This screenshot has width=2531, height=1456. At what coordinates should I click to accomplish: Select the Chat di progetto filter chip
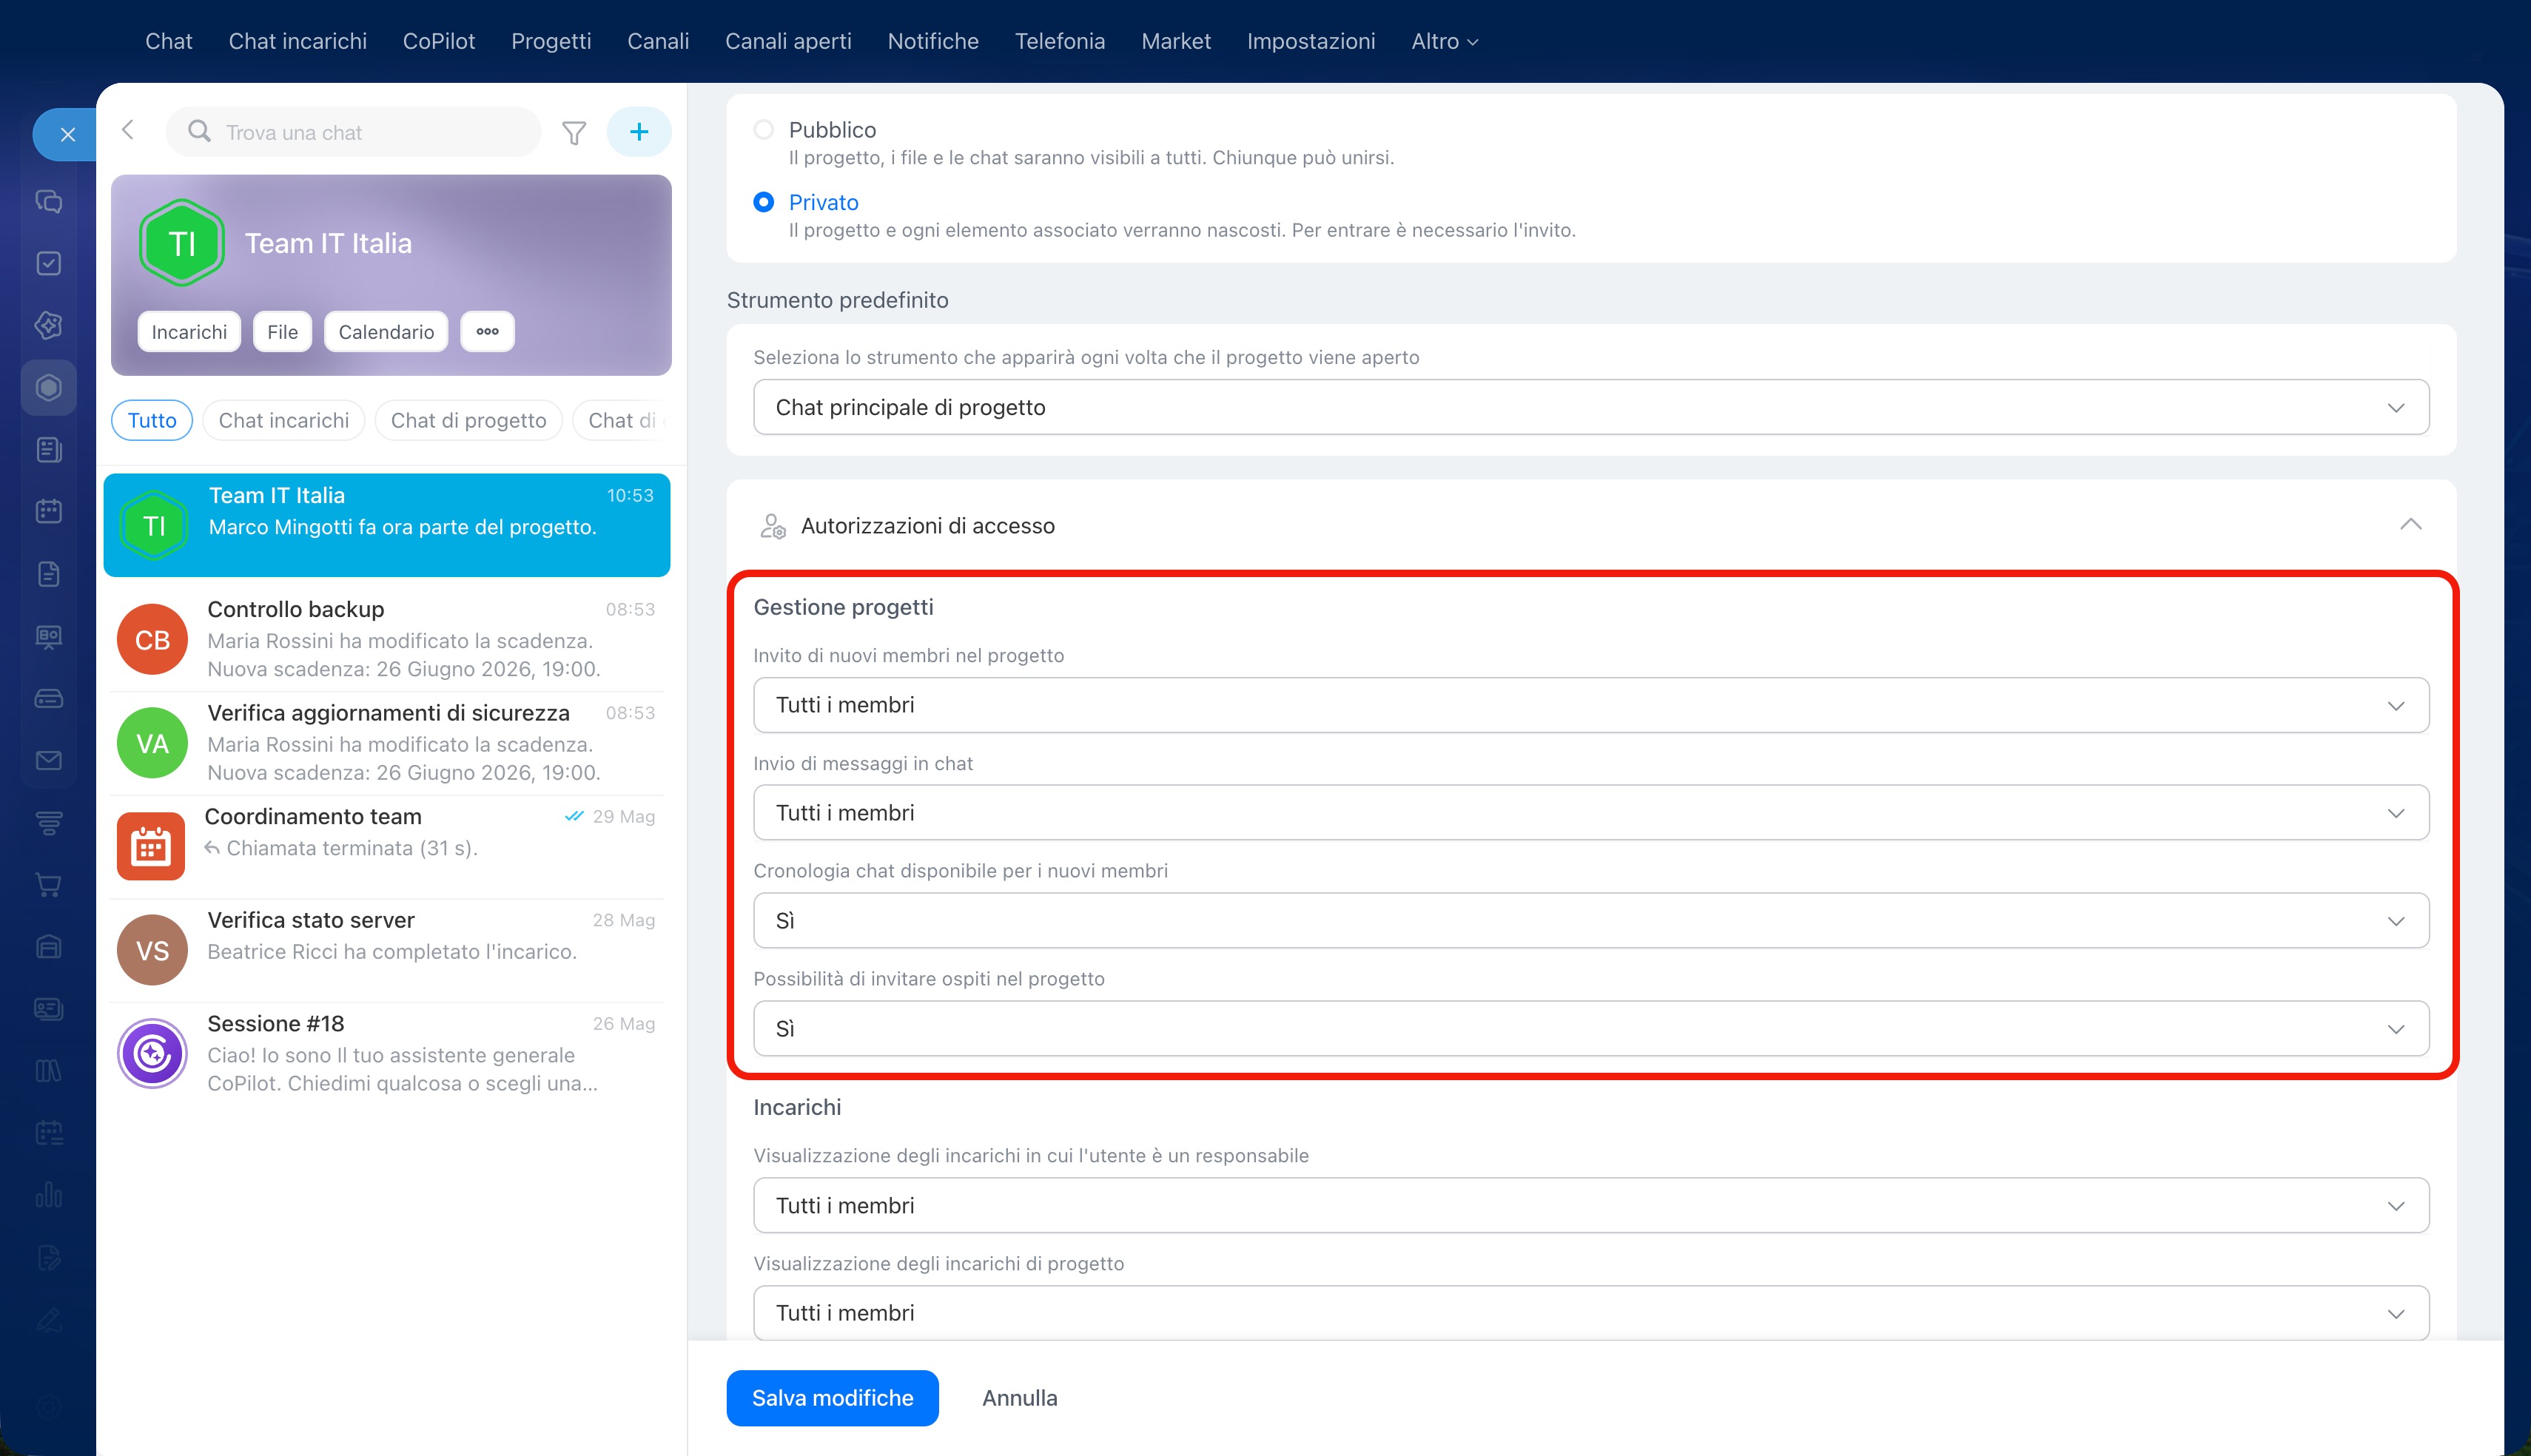click(x=469, y=420)
